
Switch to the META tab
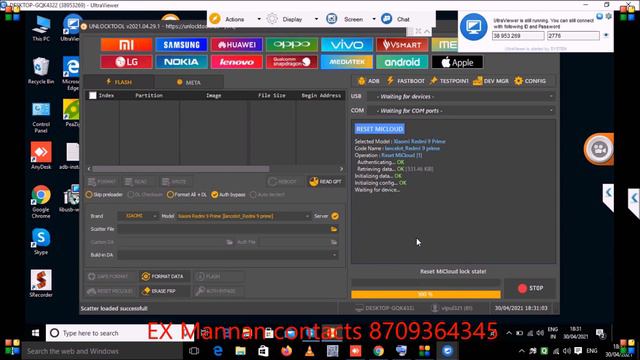189,82
